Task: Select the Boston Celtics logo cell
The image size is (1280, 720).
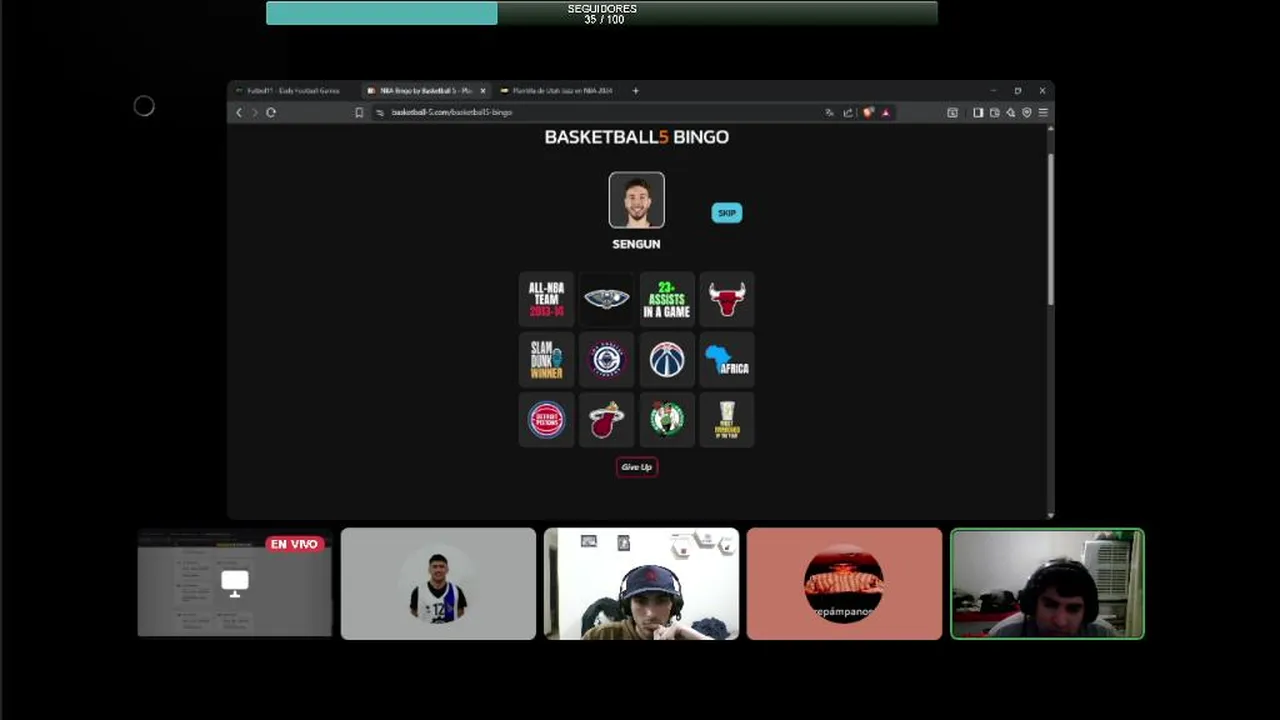Action: coord(667,419)
